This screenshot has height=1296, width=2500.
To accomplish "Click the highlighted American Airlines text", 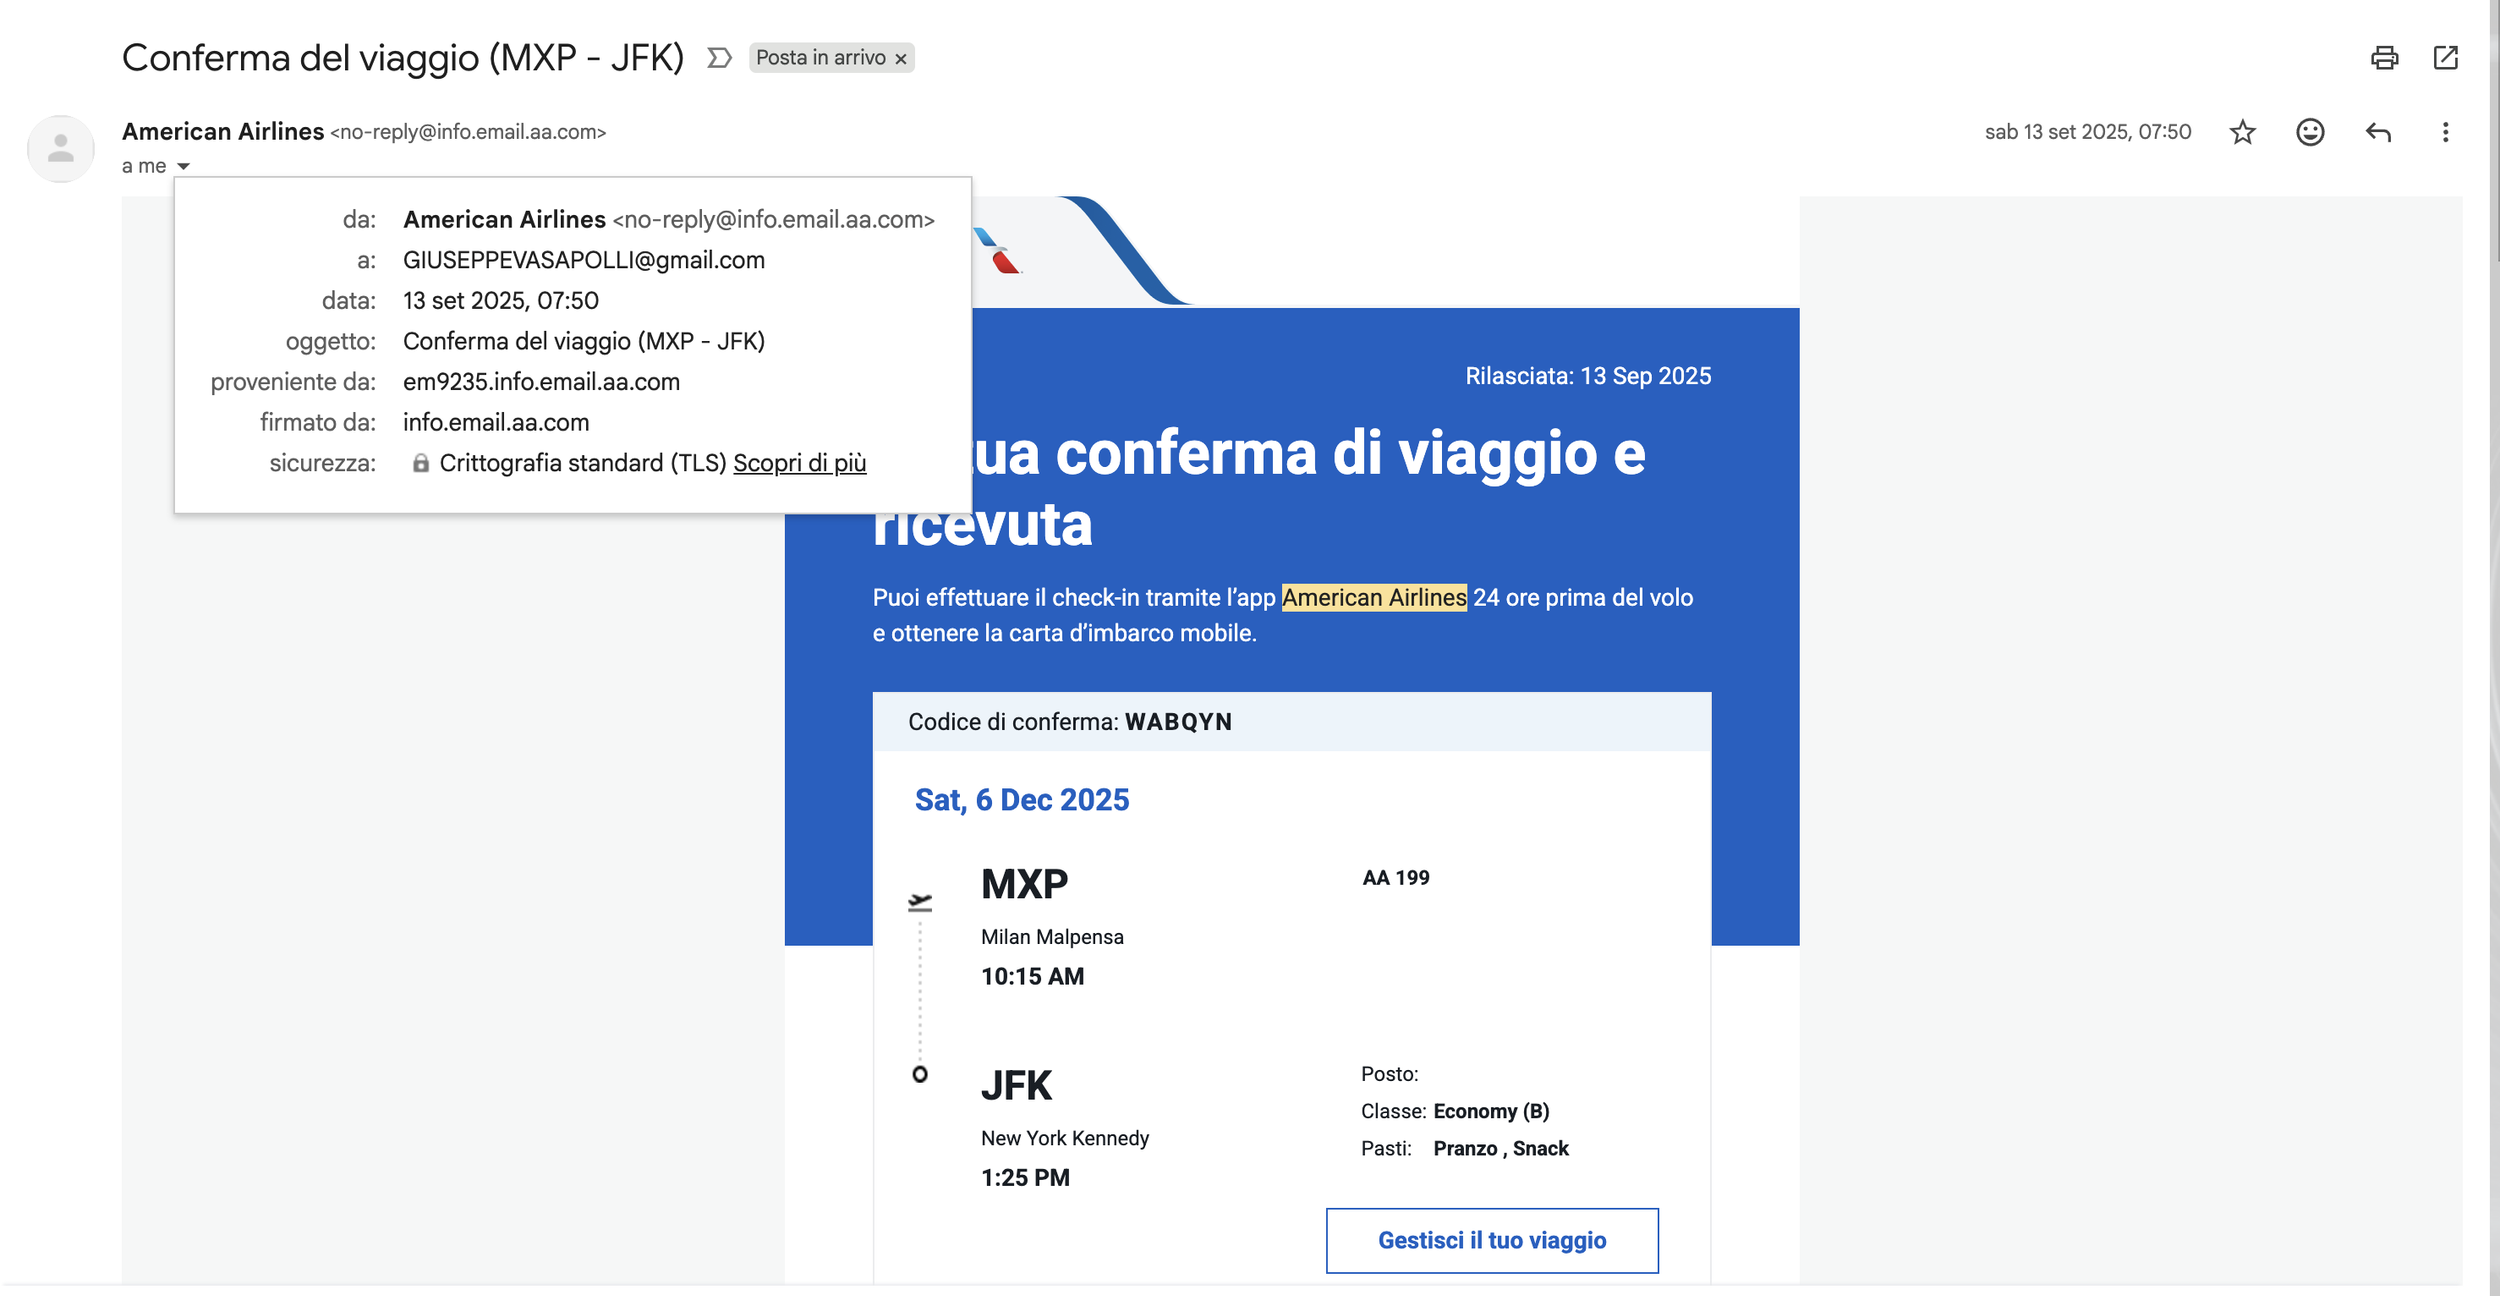I will (1374, 598).
